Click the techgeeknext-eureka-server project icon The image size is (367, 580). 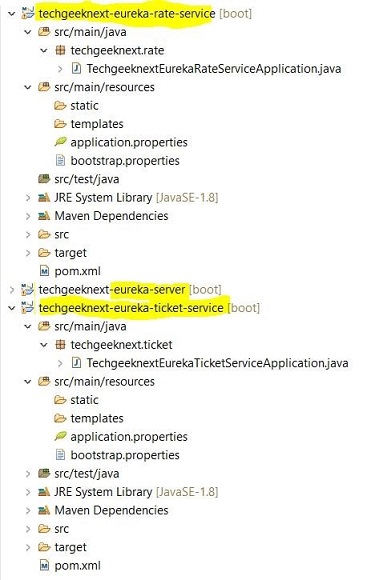click(27, 289)
